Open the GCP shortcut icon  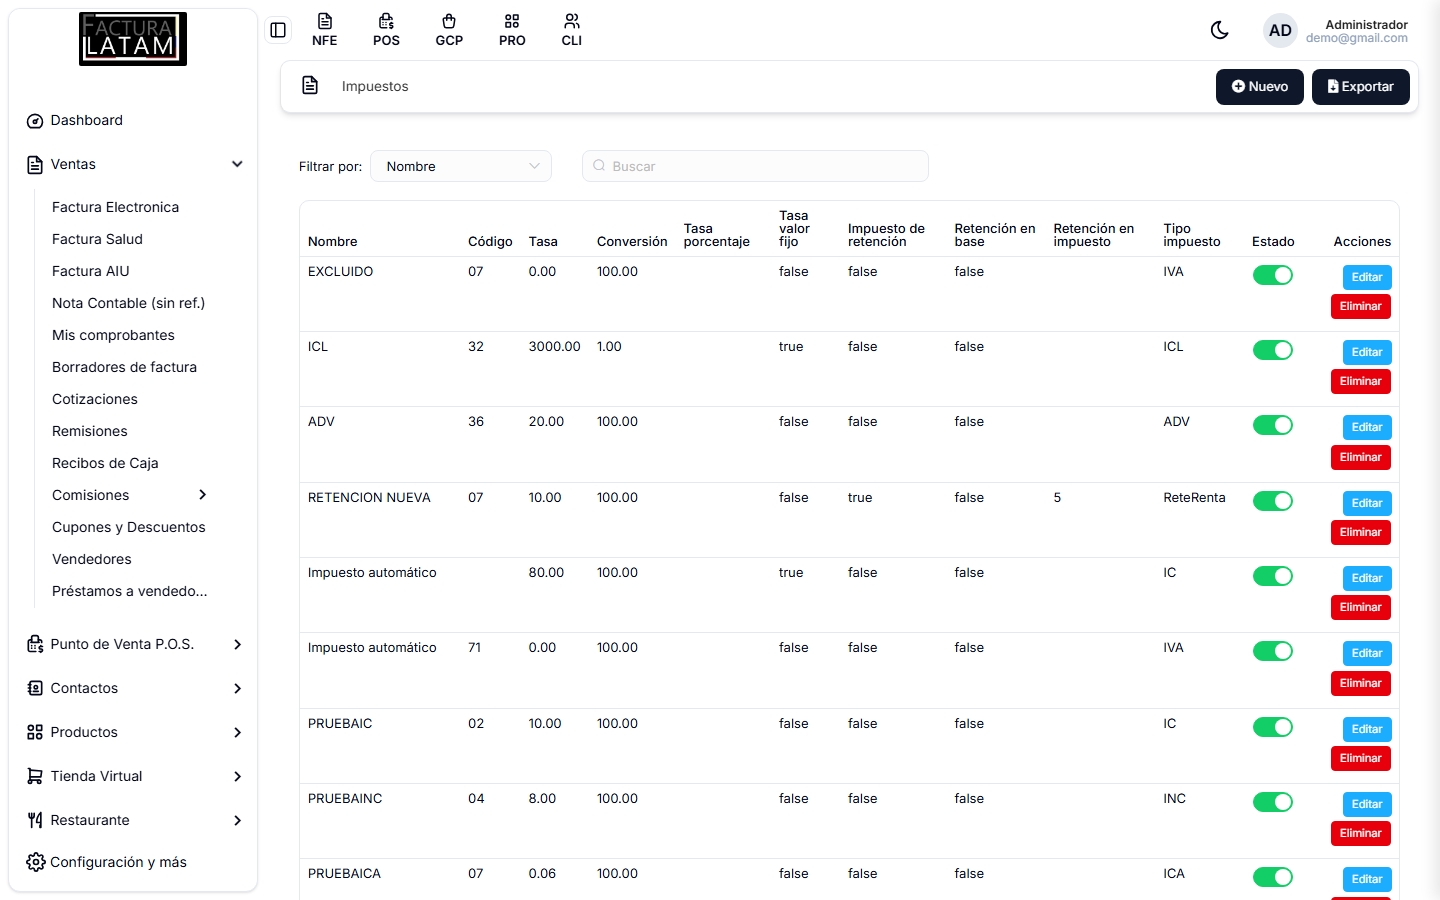pyautogui.click(x=449, y=30)
